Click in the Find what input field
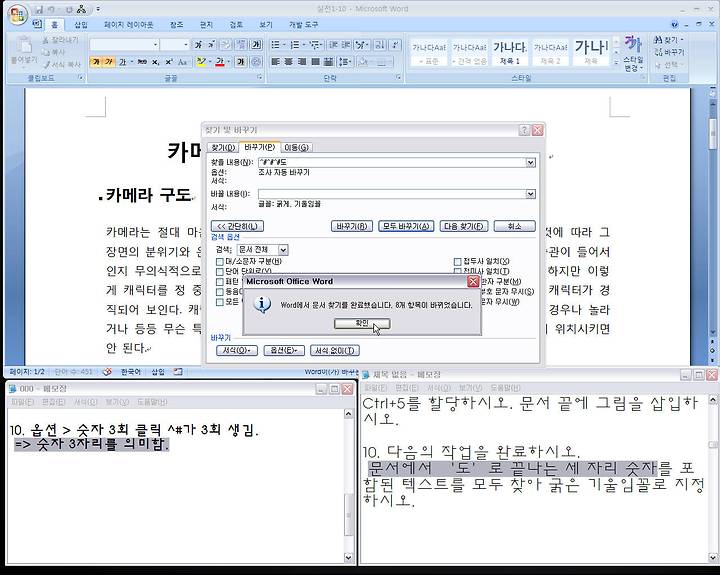This screenshot has width=720, height=576. [392, 162]
